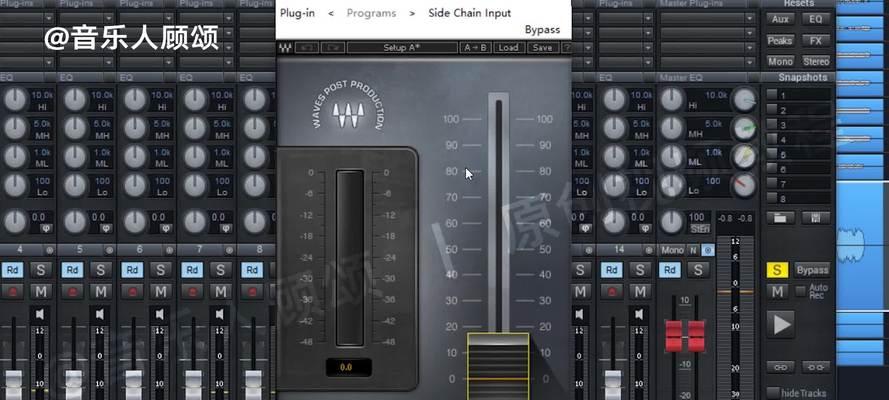Arm recording on mixer channel 6
The width and height of the screenshot is (889, 400).
[132, 291]
